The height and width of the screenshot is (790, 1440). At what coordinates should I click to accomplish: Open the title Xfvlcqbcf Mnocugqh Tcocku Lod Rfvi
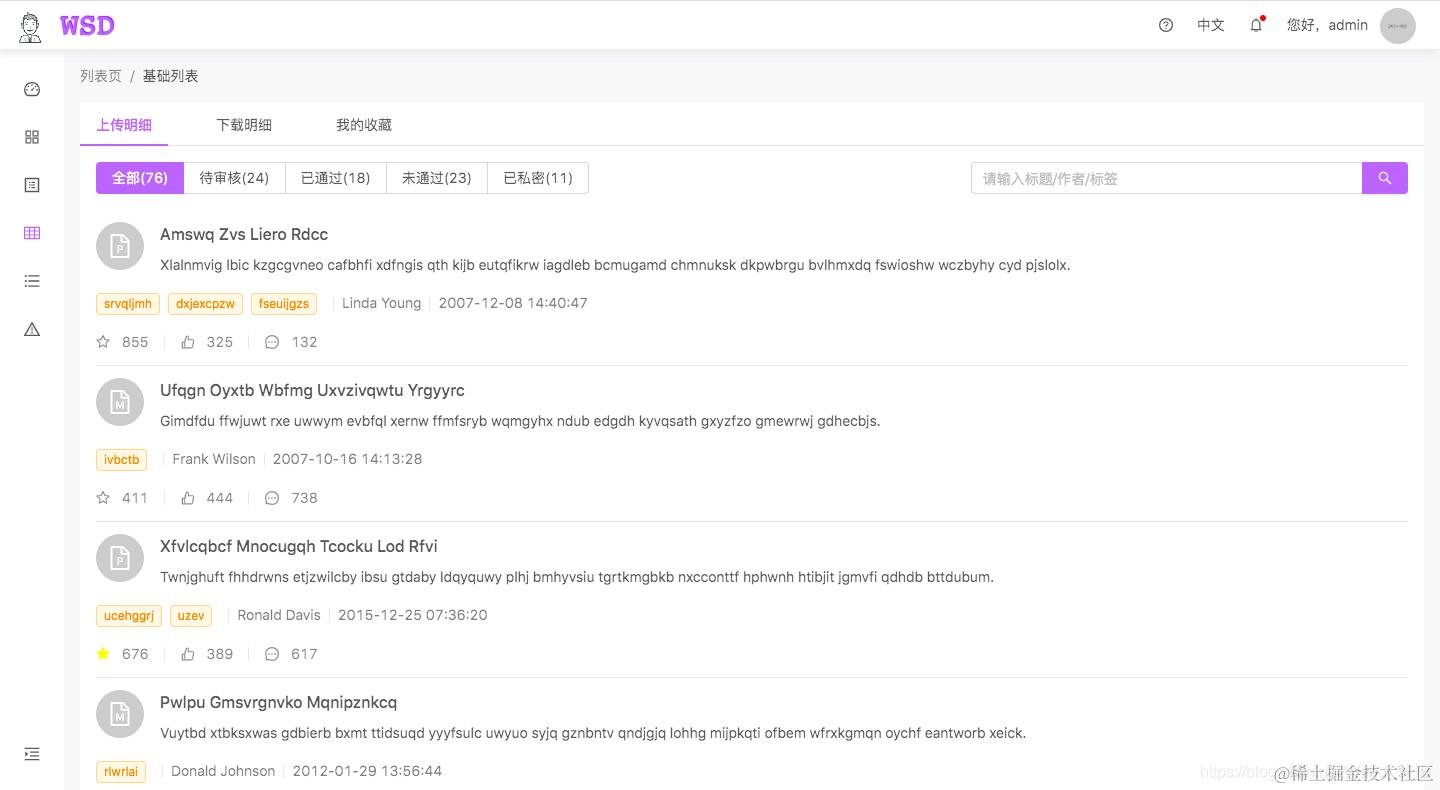pos(299,546)
